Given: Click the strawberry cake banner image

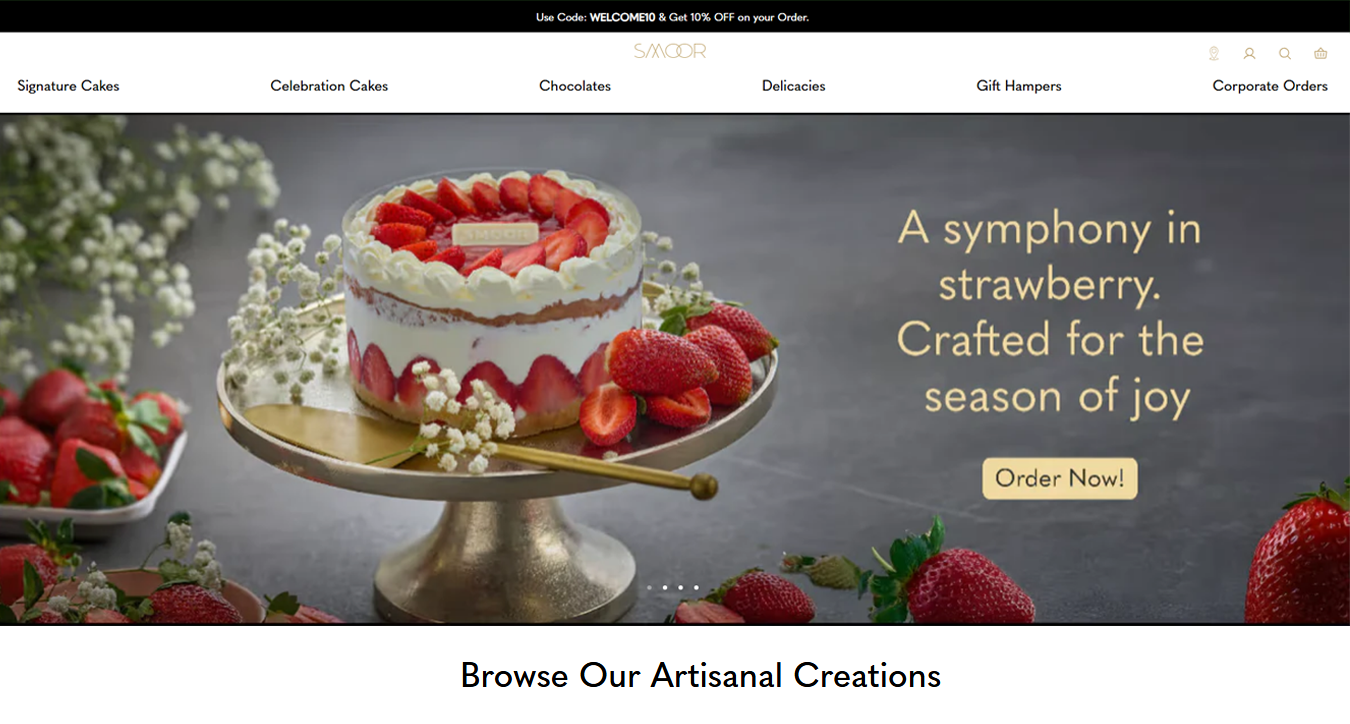Looking at the screenshot, I should pos(675,369).
